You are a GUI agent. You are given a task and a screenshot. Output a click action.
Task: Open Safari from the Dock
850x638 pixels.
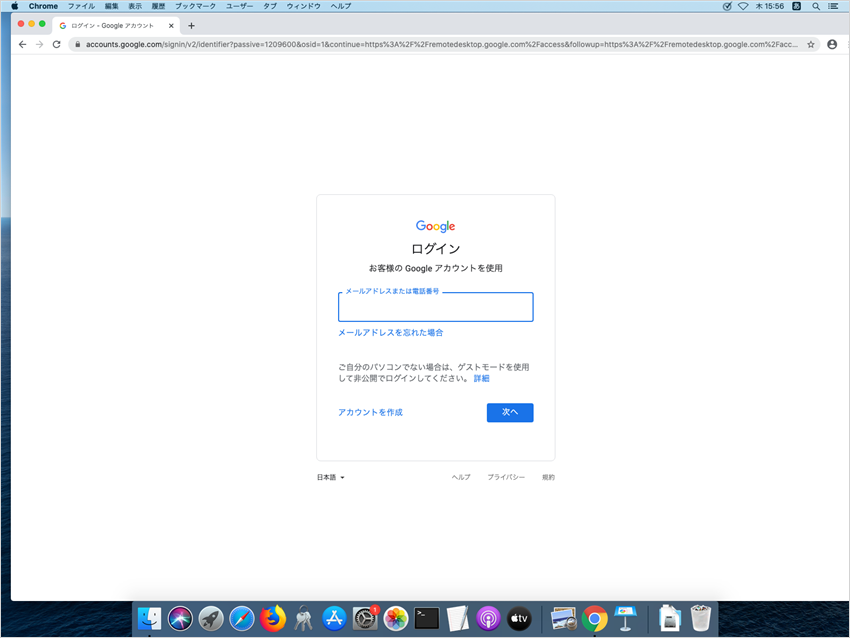pos(242,618)
